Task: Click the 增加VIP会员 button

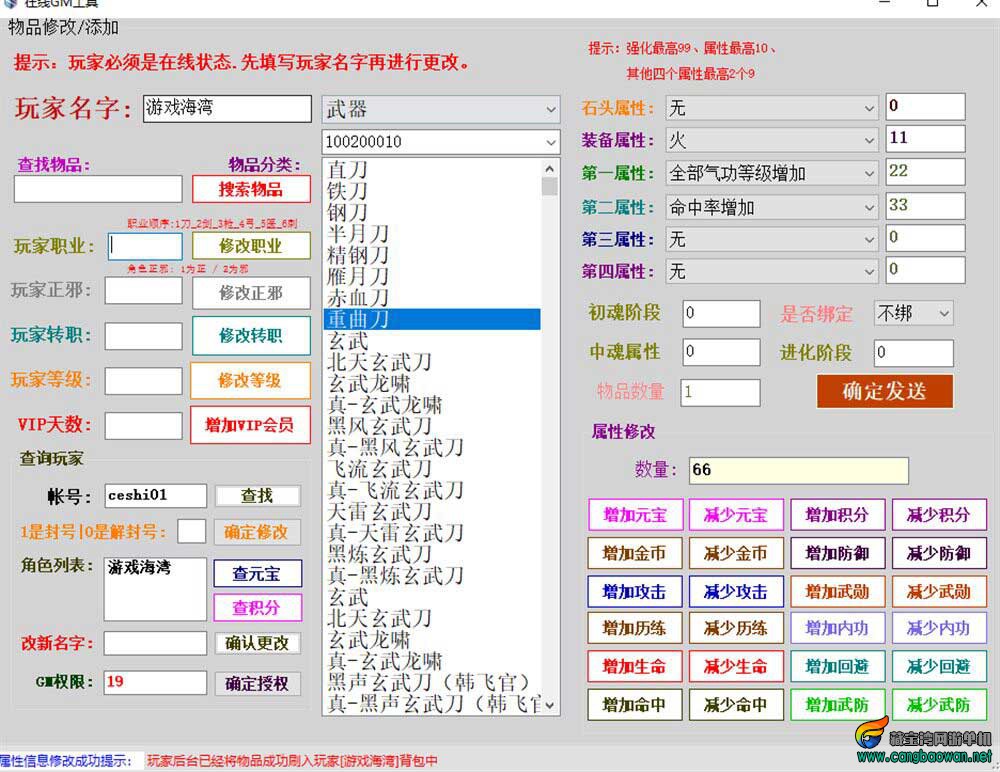Action: [250, 424]
